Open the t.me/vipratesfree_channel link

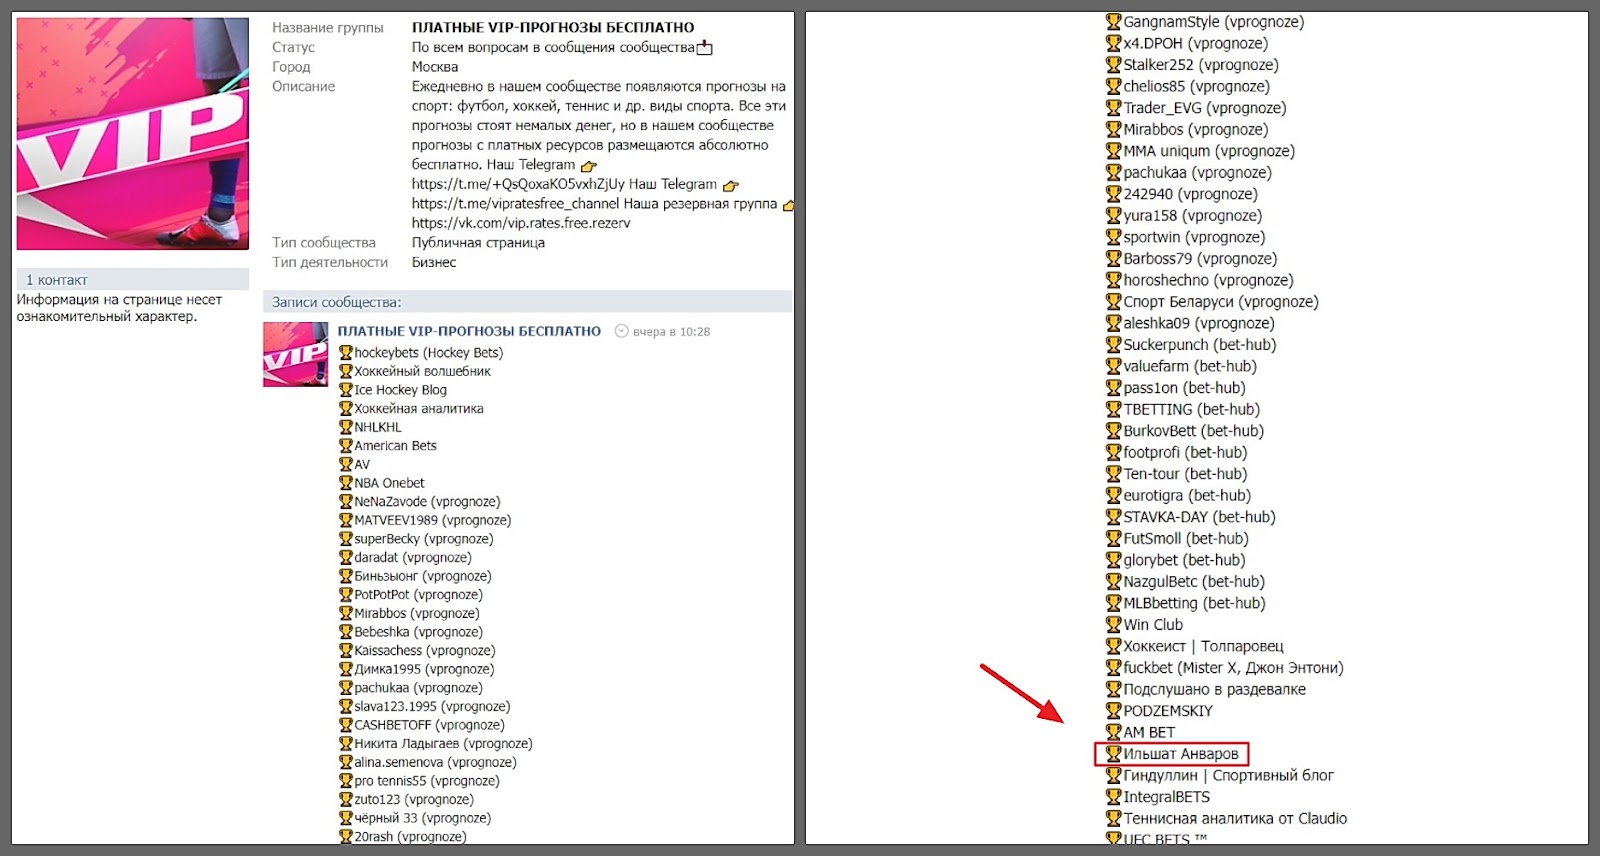[x=515, y=204]
